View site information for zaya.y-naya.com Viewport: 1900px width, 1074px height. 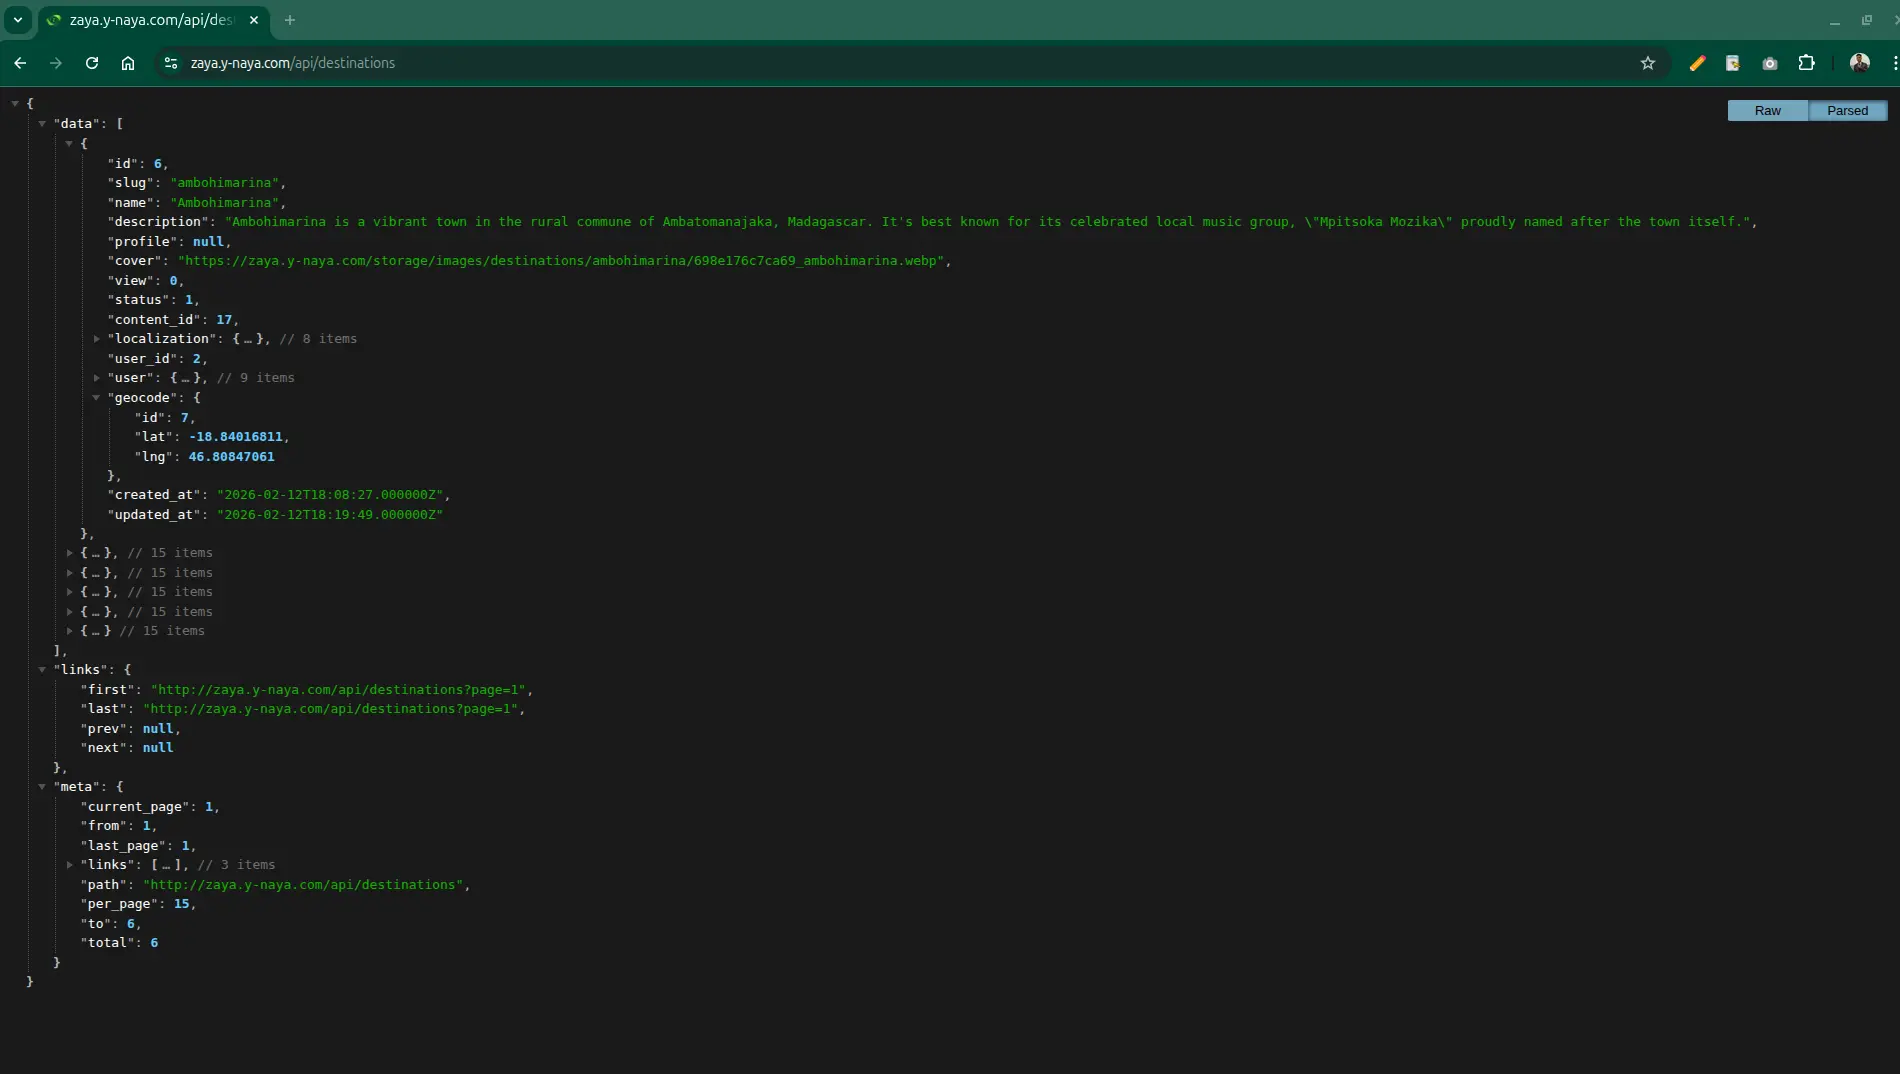click(x=171, y=63)
